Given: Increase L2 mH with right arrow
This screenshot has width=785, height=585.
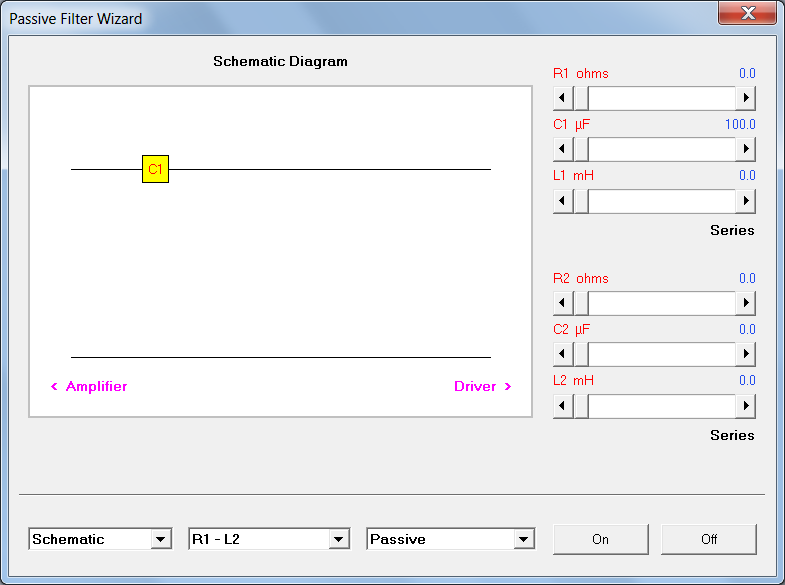Looking at the screenshot, I should [x=745, y=406].
